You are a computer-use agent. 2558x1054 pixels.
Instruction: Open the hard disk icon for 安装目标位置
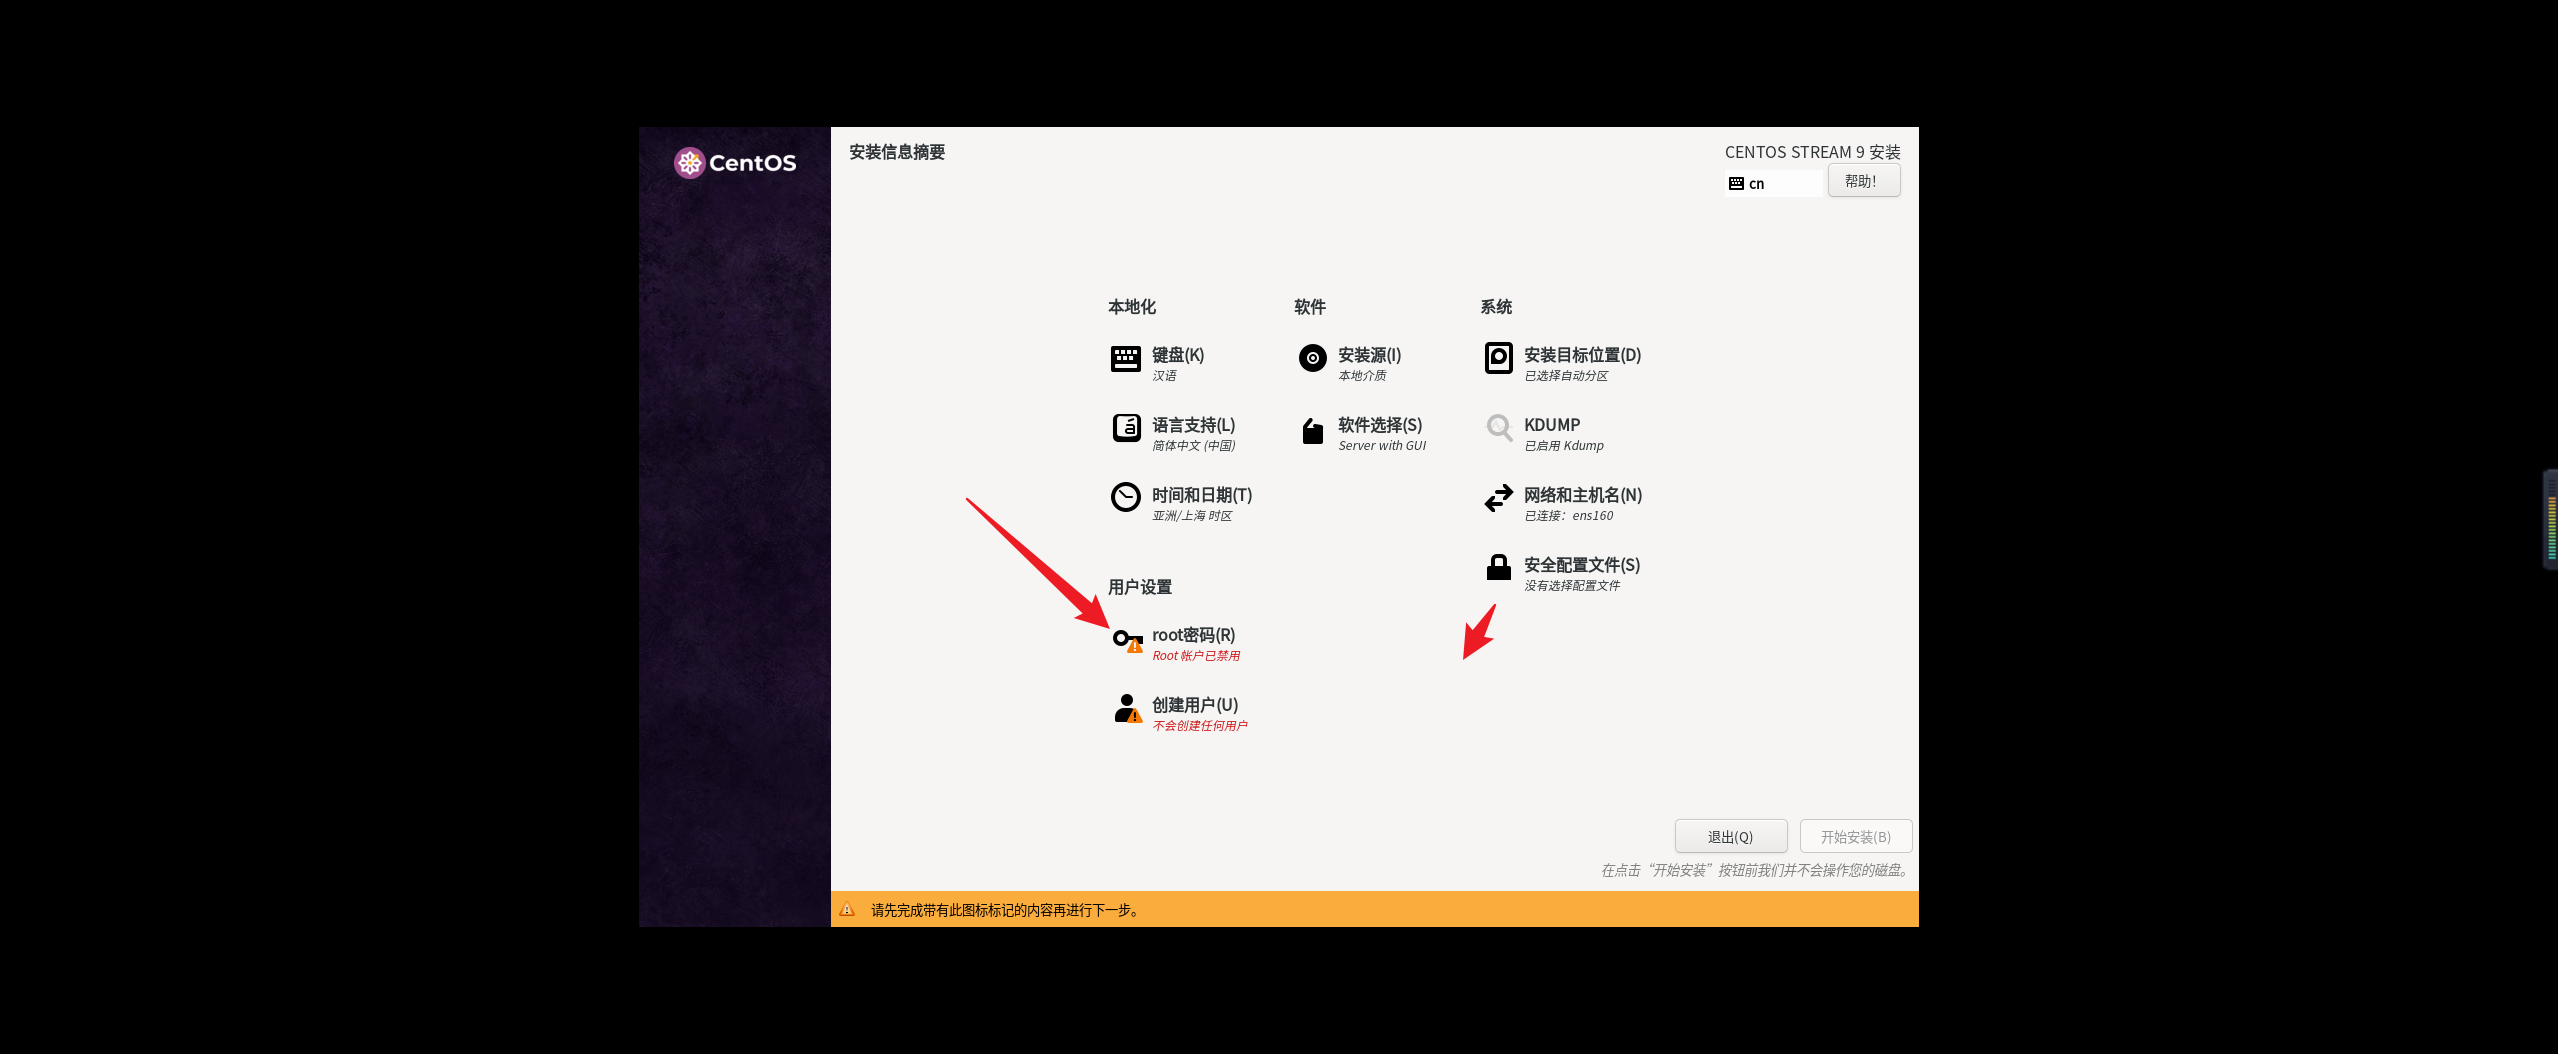pos(1498,358)
